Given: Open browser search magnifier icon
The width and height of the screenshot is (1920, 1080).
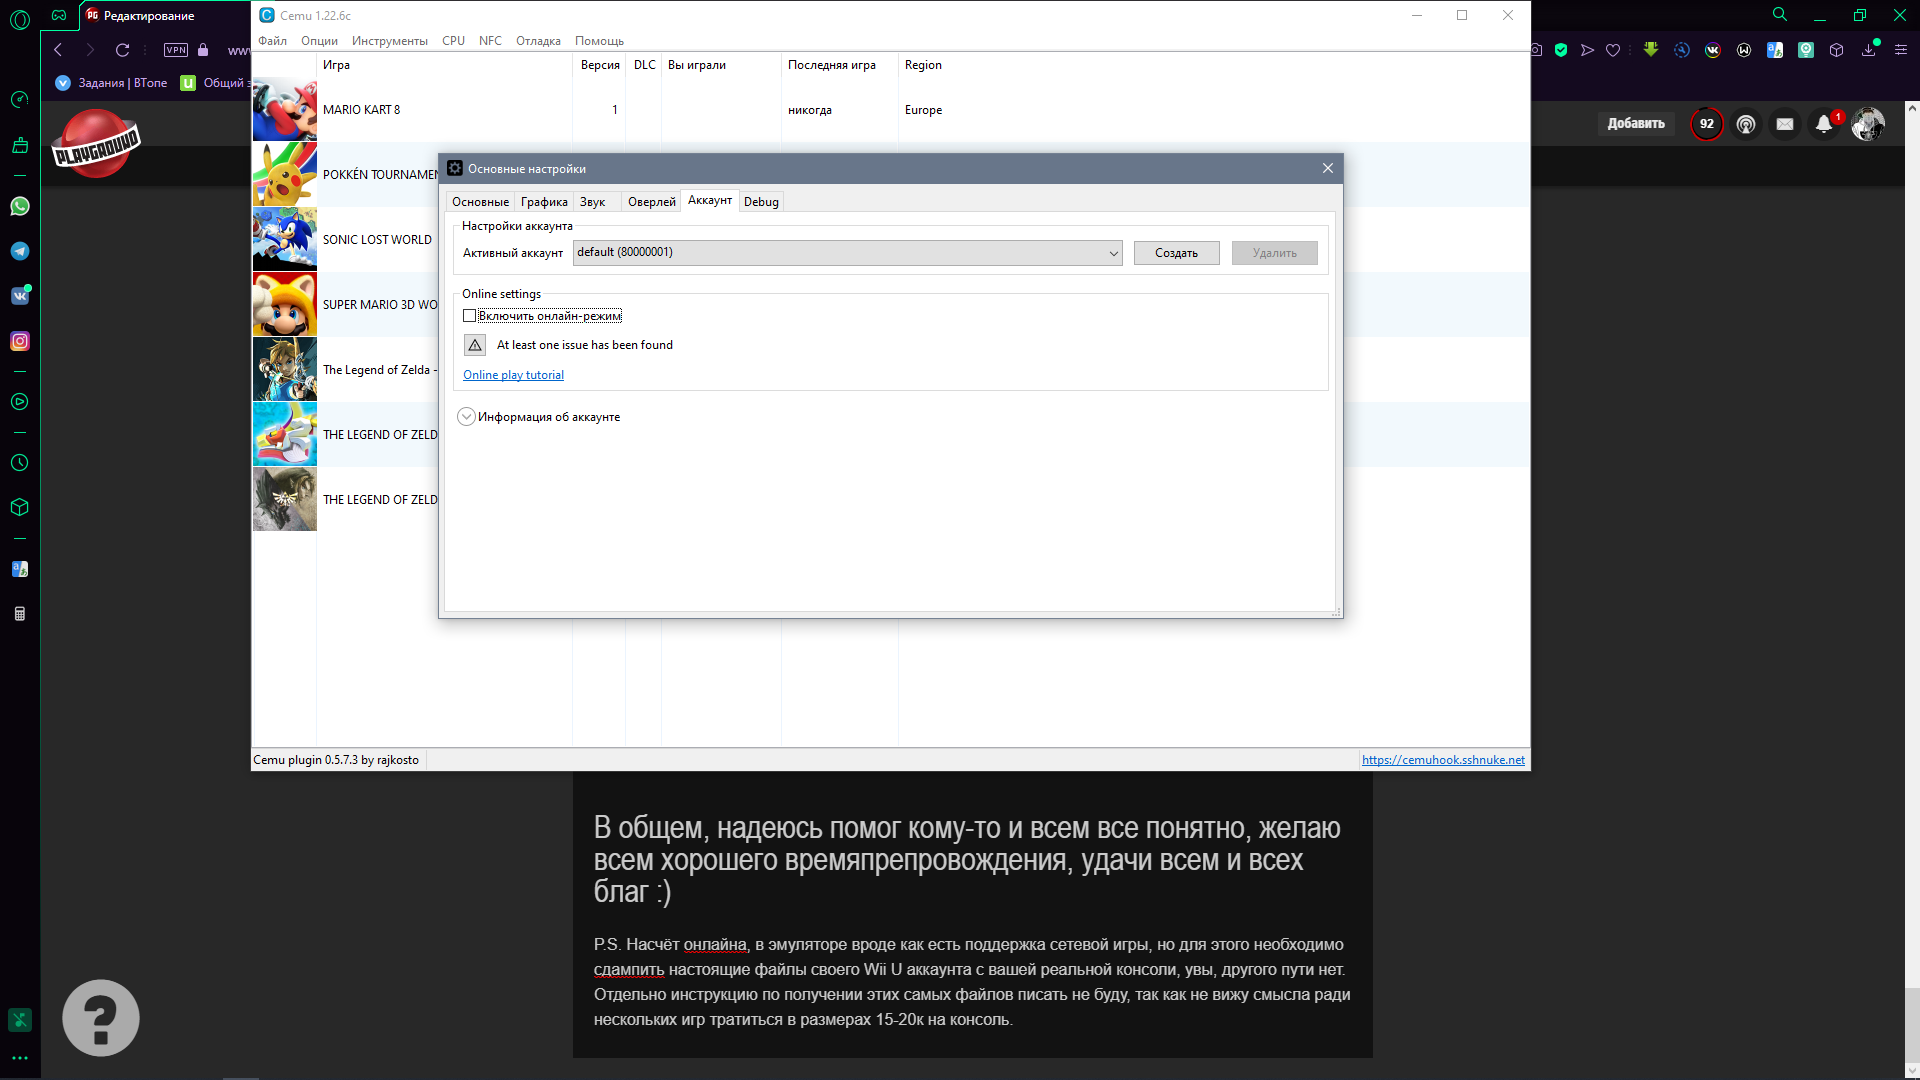Looking at the screenshot, I should (x=1780, y=15).
